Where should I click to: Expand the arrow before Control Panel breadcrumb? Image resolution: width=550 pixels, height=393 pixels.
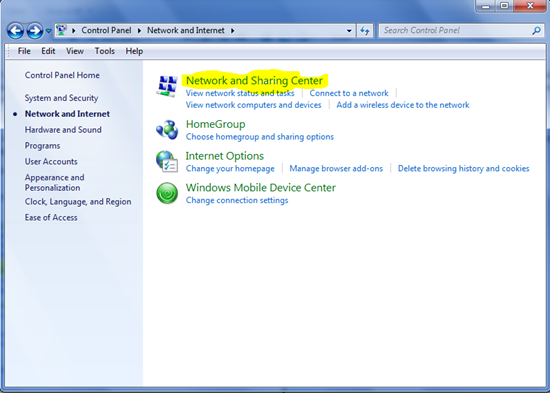[x=74, y=31]
